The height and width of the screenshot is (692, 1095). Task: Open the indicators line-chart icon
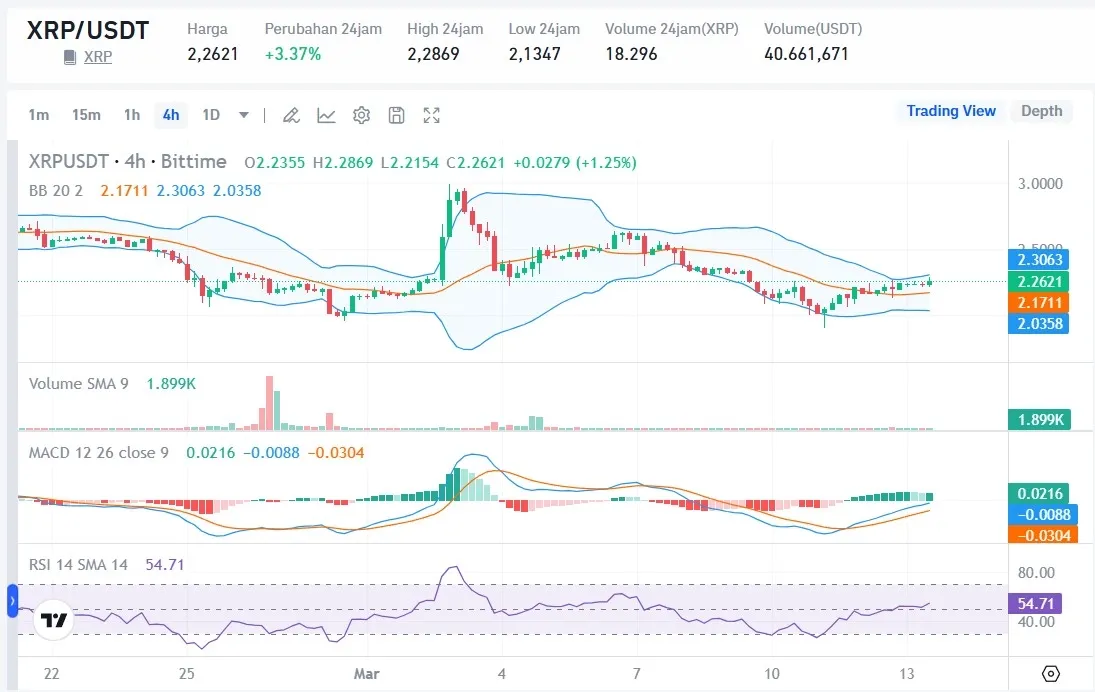326,115
